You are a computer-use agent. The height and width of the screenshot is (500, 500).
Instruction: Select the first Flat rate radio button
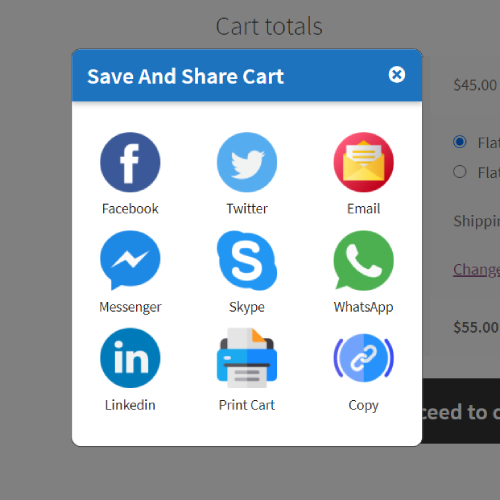pos(460,142)
